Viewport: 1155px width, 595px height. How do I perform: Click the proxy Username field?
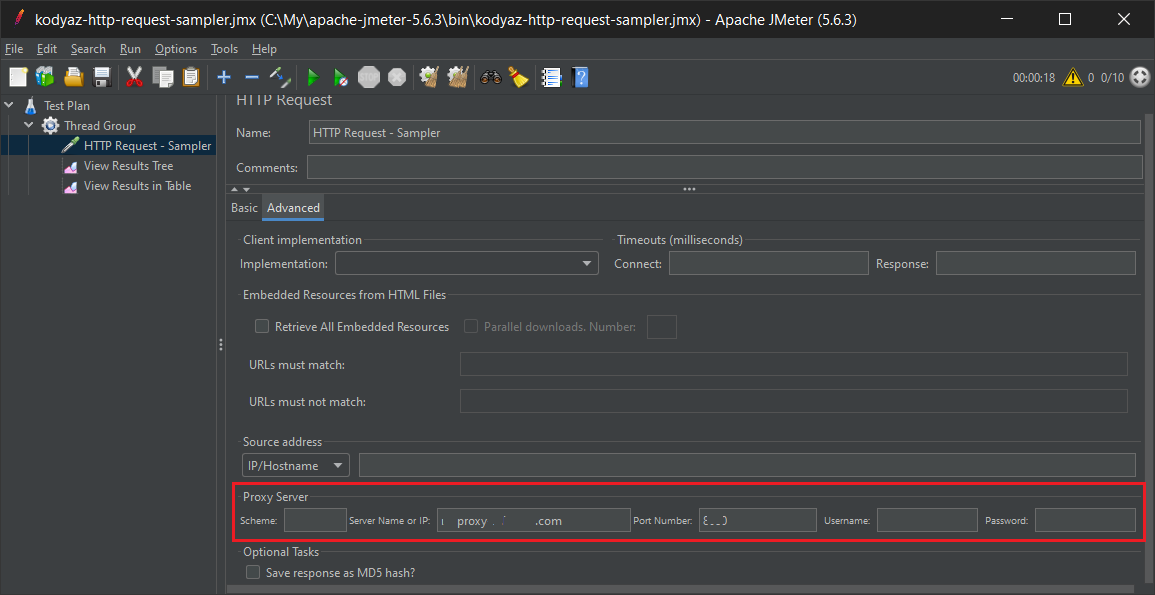(x=927, y=520)
